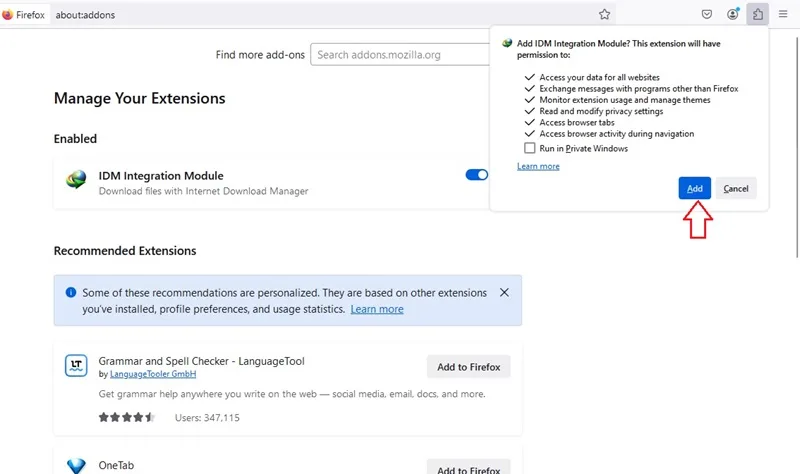
Task: Open the extensions puzzle-piece toolbar button
Action: [758, 14]
